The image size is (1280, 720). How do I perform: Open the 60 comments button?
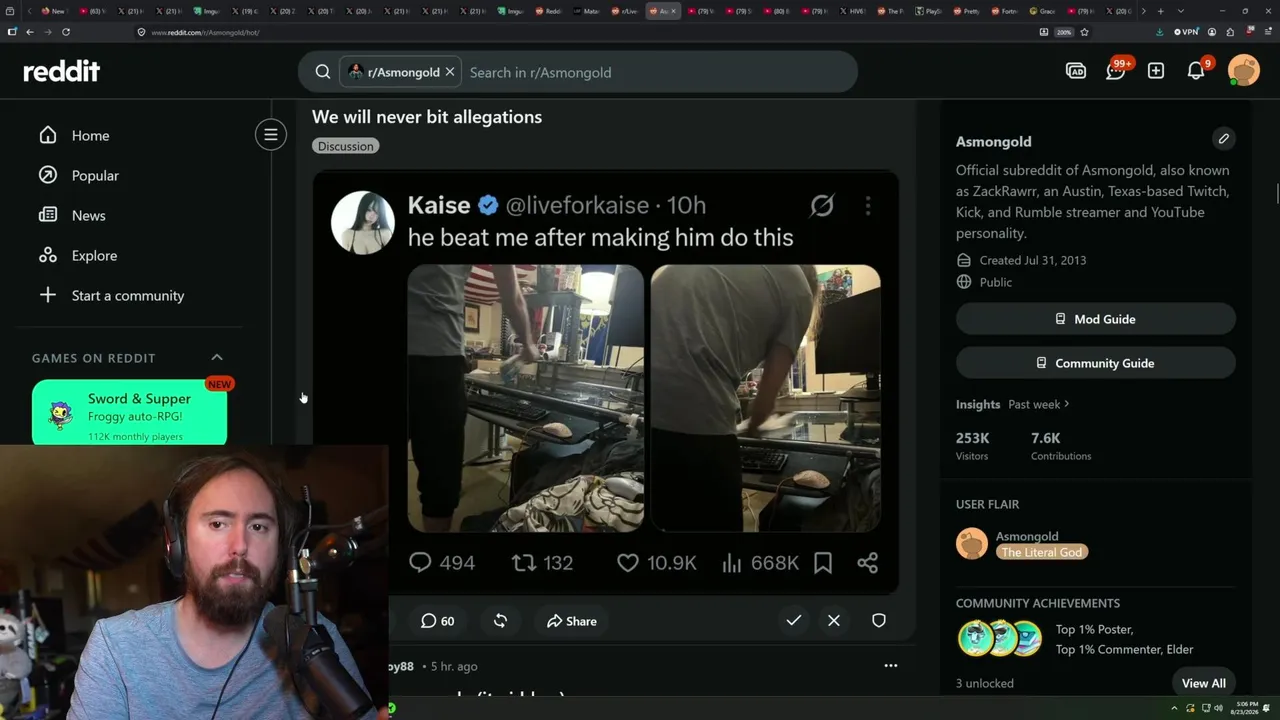click(438, 621)
